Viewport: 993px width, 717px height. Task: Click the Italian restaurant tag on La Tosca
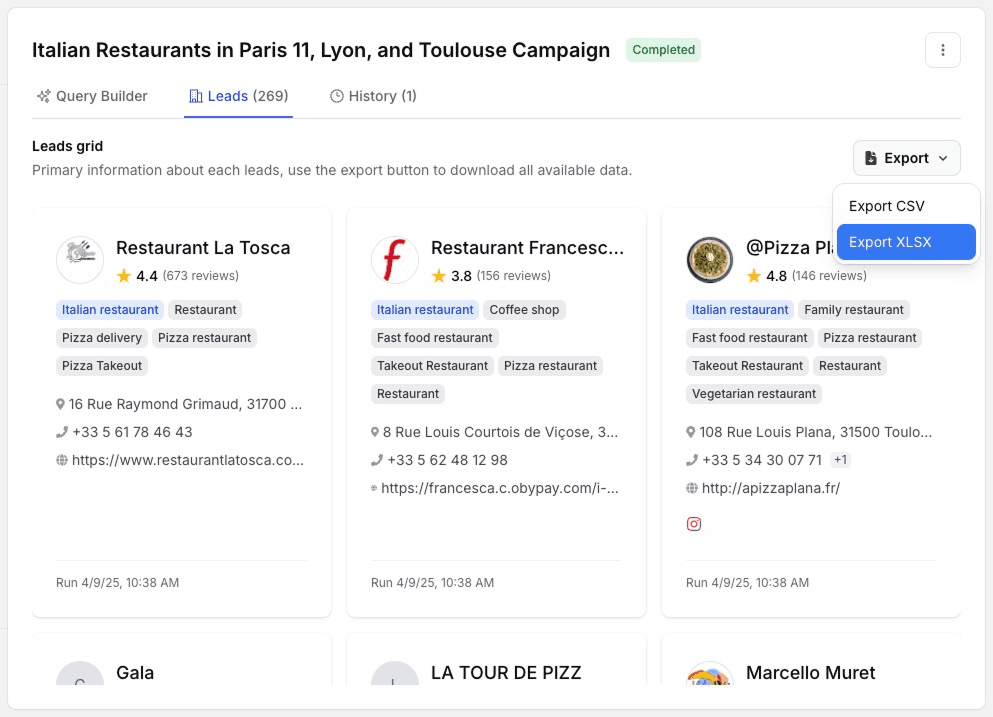110,310
